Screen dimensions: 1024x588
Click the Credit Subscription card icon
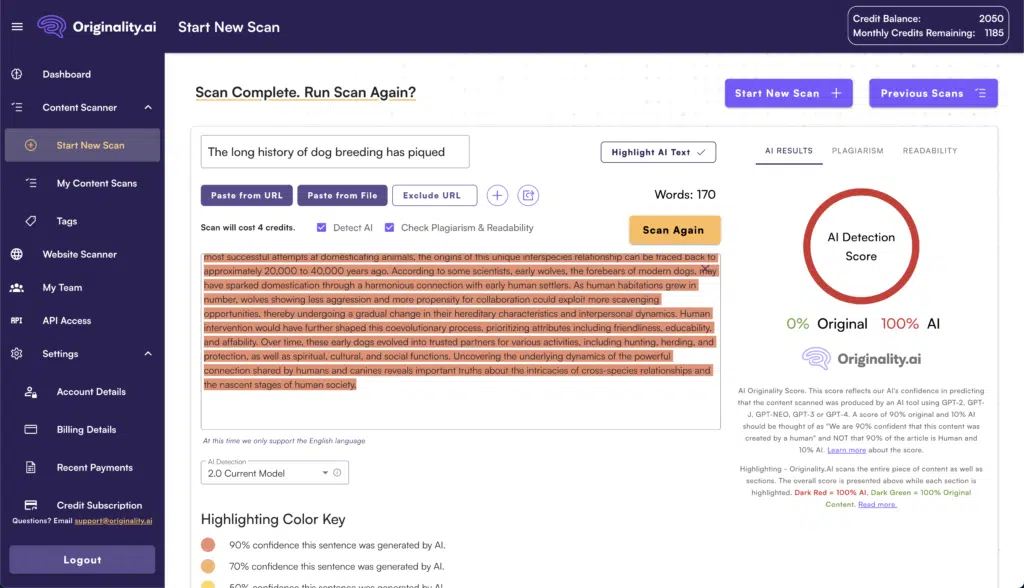click(31, 505)
